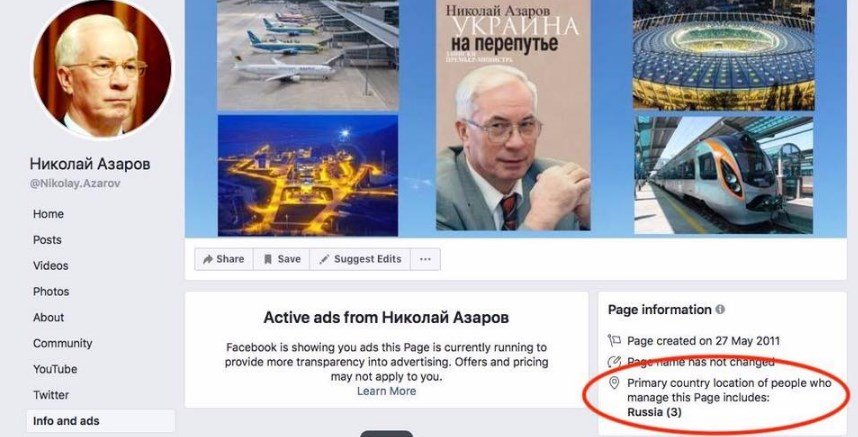Click the Page information info icon
858x437 pixels.
(x=720, y=310)
